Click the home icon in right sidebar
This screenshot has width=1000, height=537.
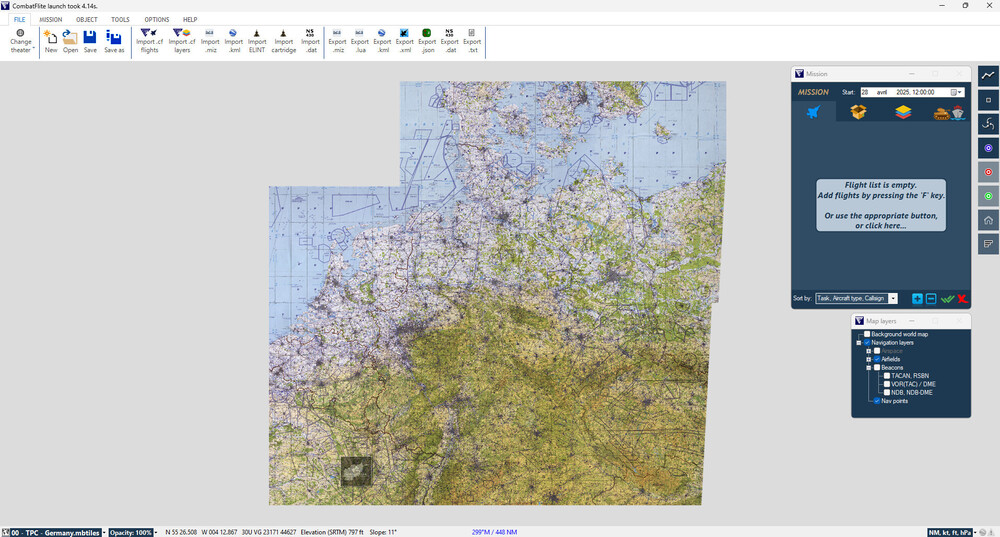[988, 220]
